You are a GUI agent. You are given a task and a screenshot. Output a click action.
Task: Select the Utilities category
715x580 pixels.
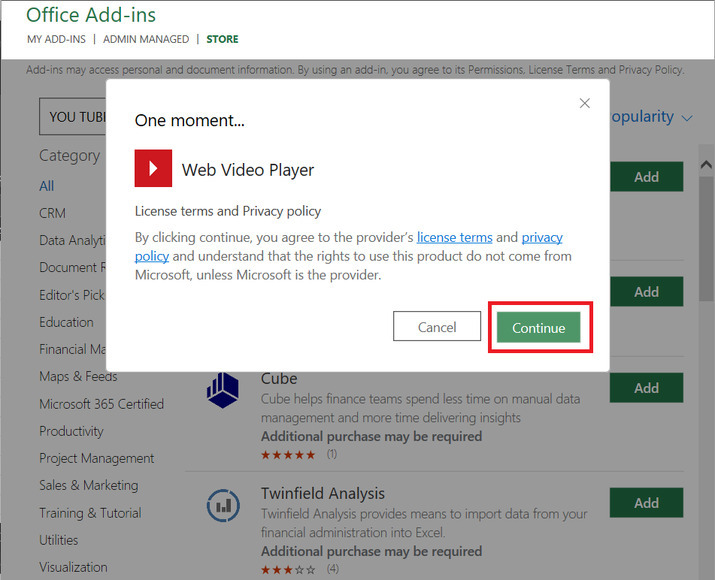(59, 540)
